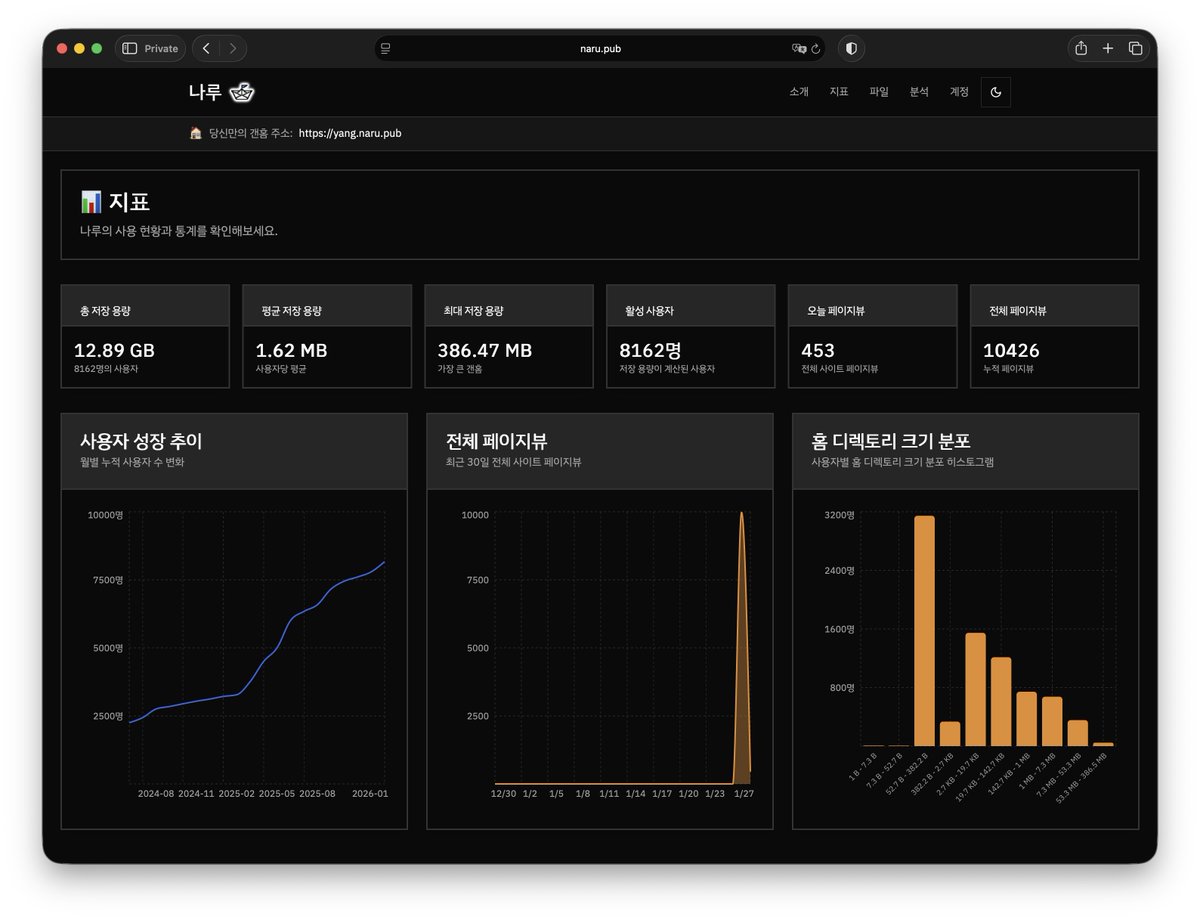Click the 19.7 KB - 142.7 KB histogram bar
Viewport: 1200px width, 920px height.
1001,701
